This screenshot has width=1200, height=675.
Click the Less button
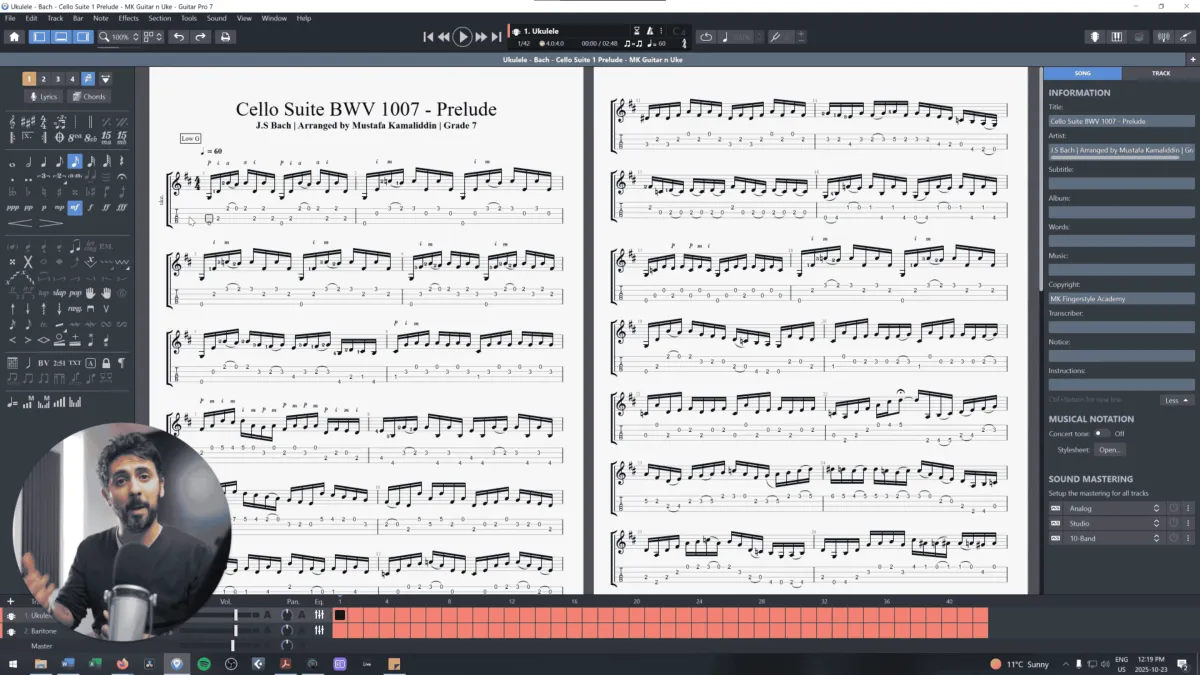[1175, 400]
